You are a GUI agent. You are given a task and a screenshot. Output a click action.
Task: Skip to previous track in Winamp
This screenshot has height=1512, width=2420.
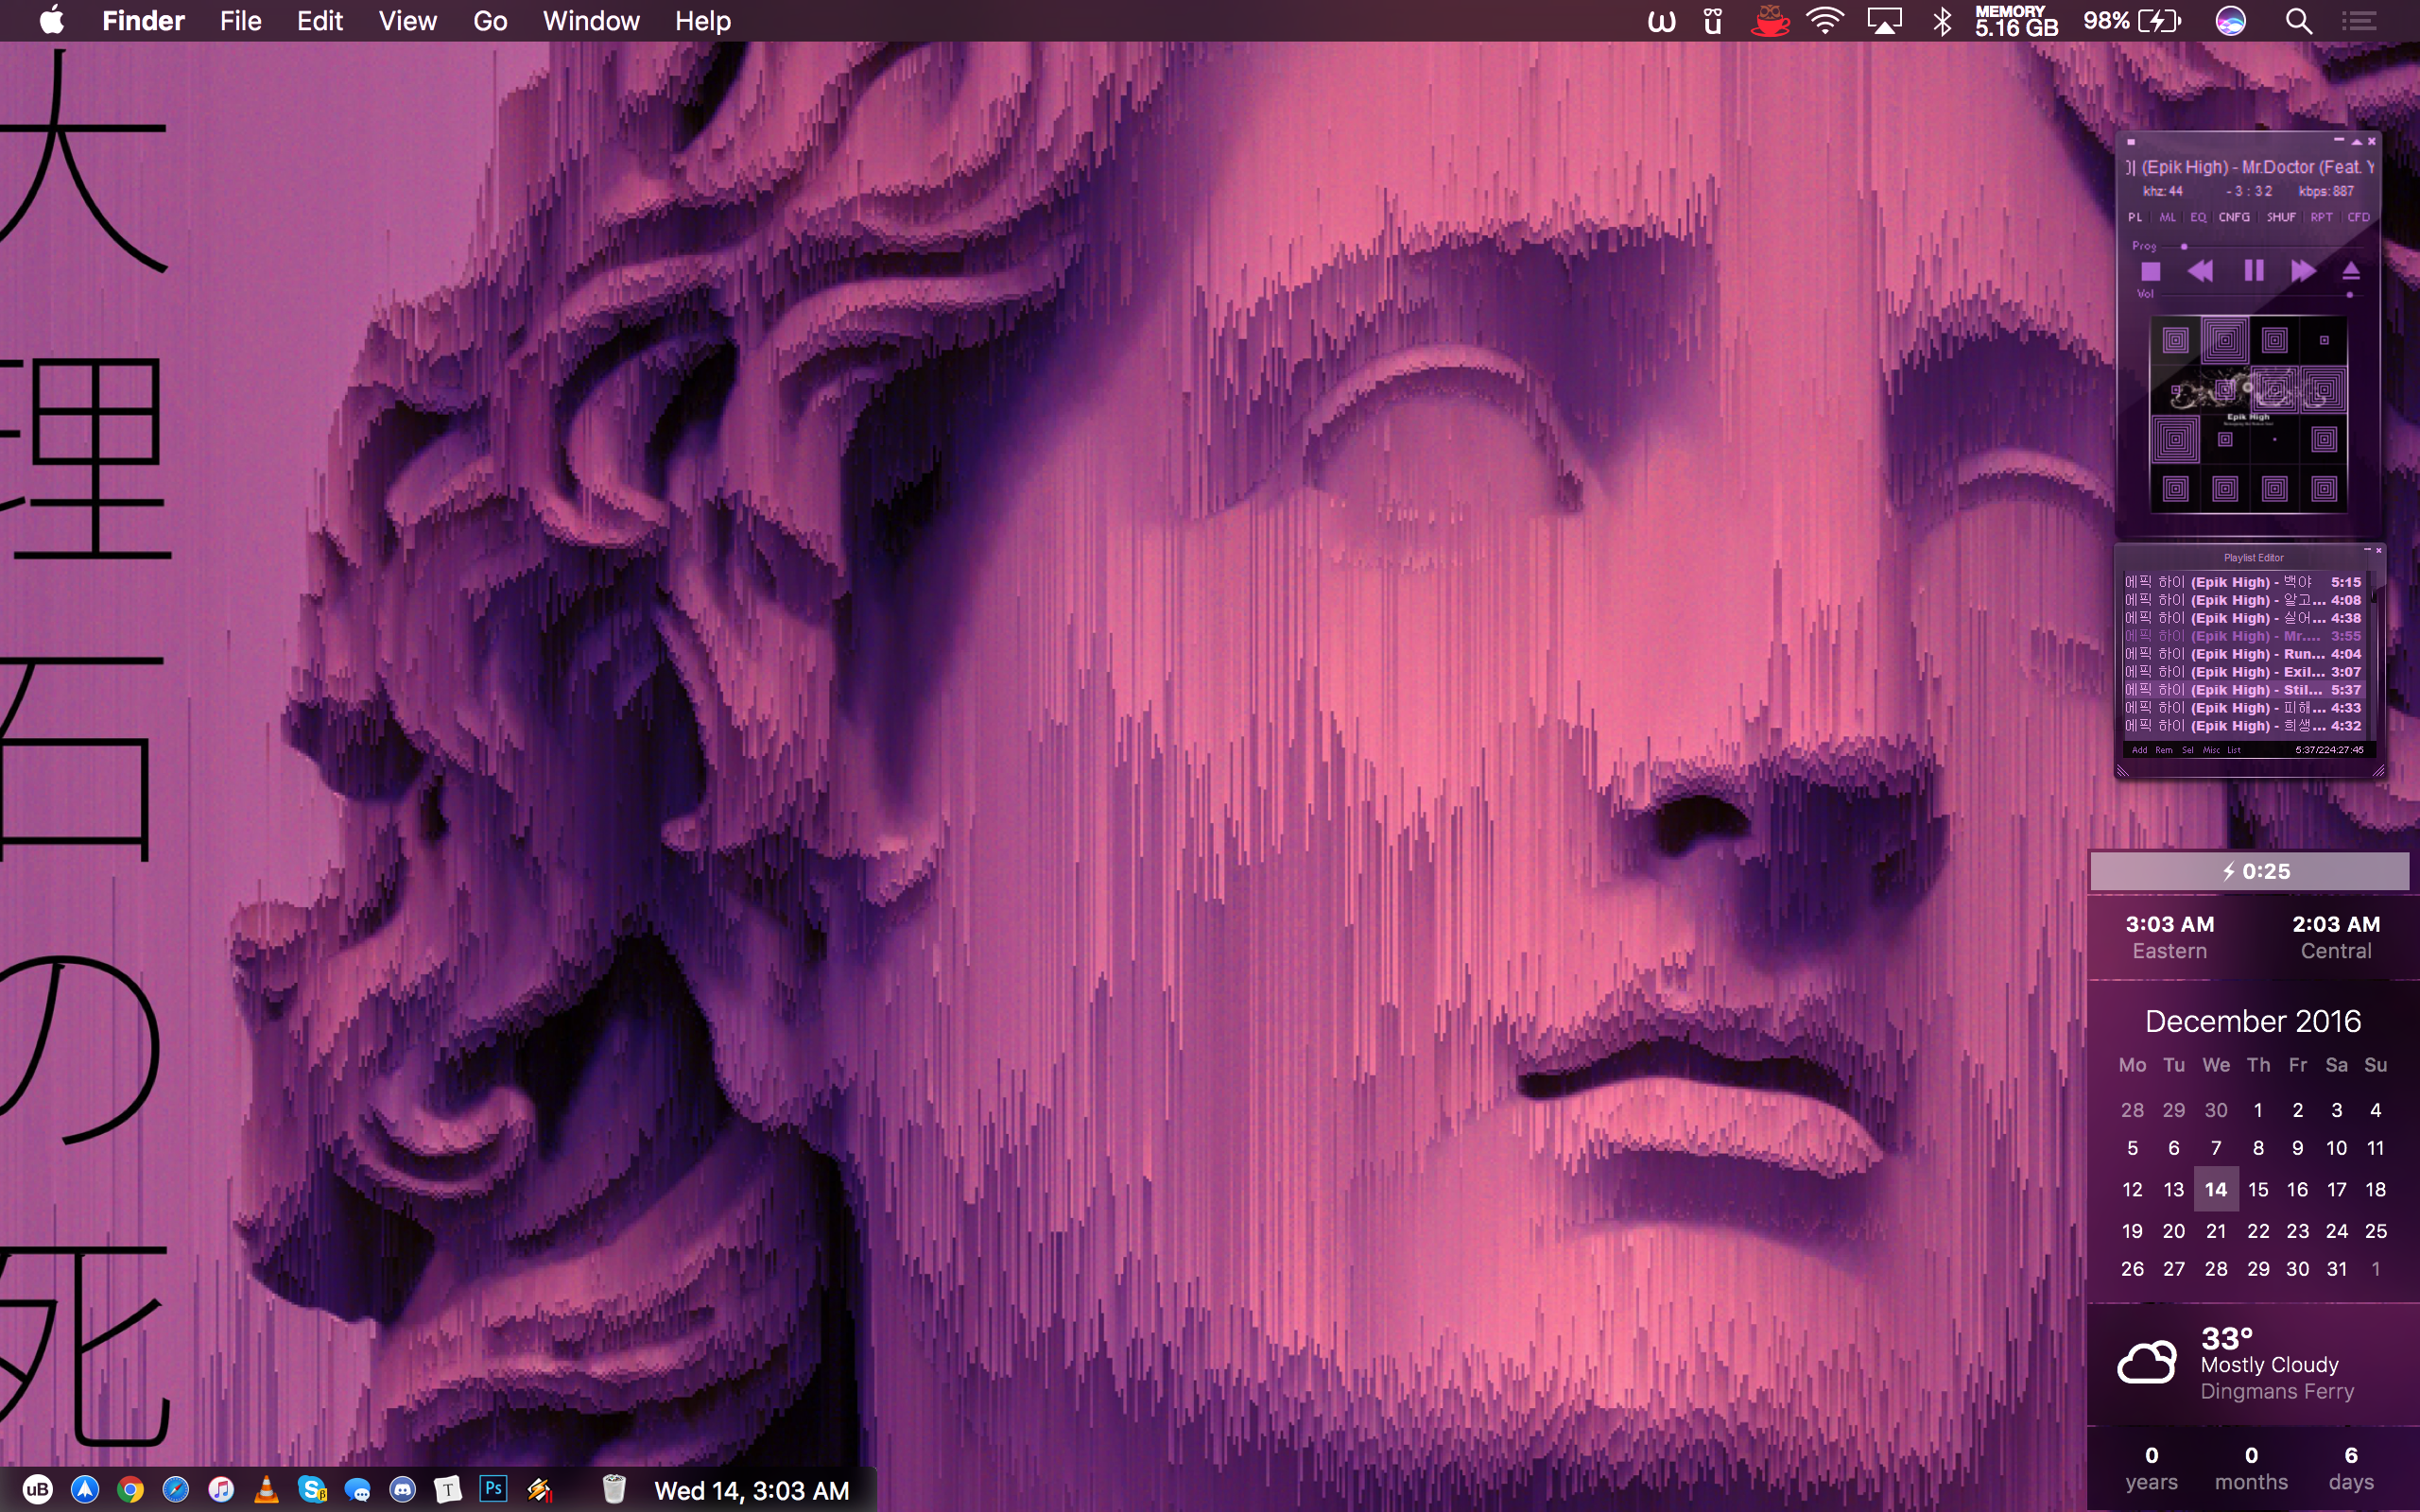pyautogui.click(x=2200, y=271)
